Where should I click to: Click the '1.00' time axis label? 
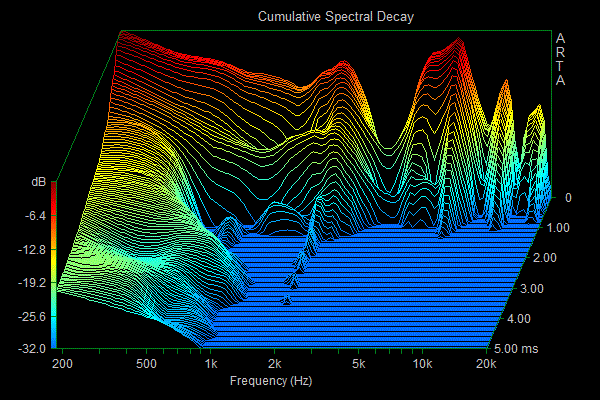click(x=558, y=228)
